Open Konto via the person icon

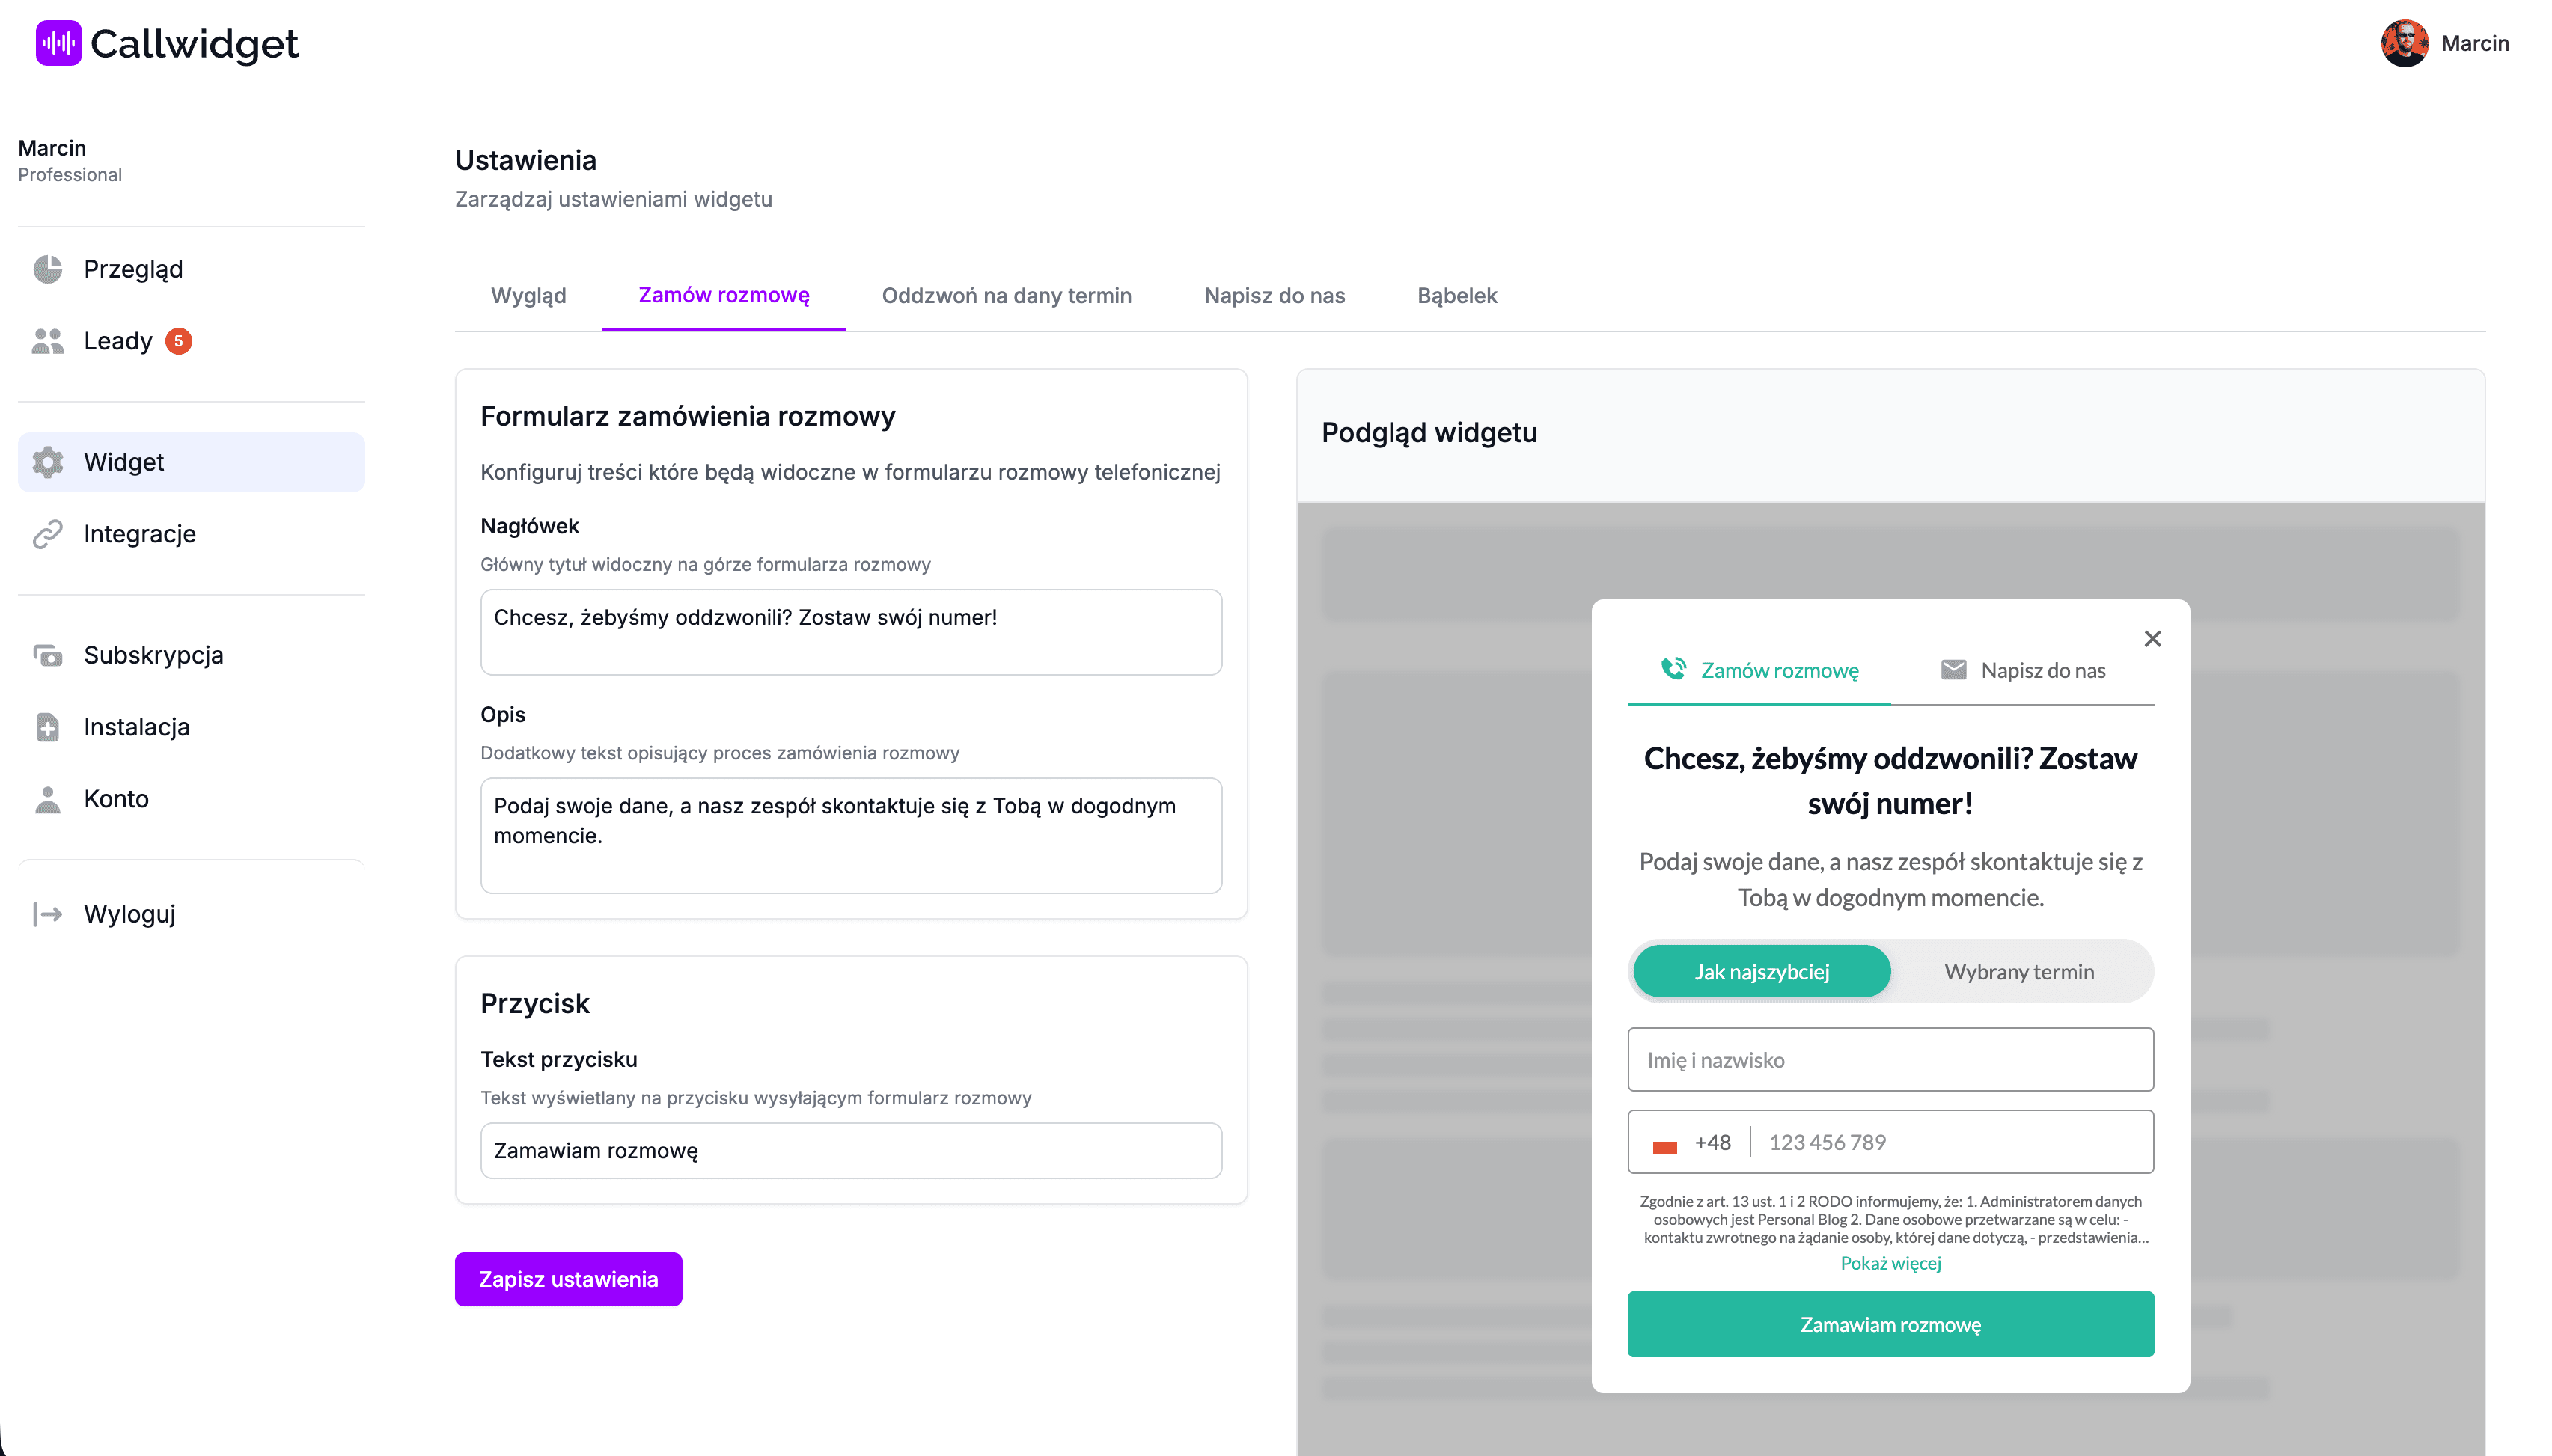(47, 799)
